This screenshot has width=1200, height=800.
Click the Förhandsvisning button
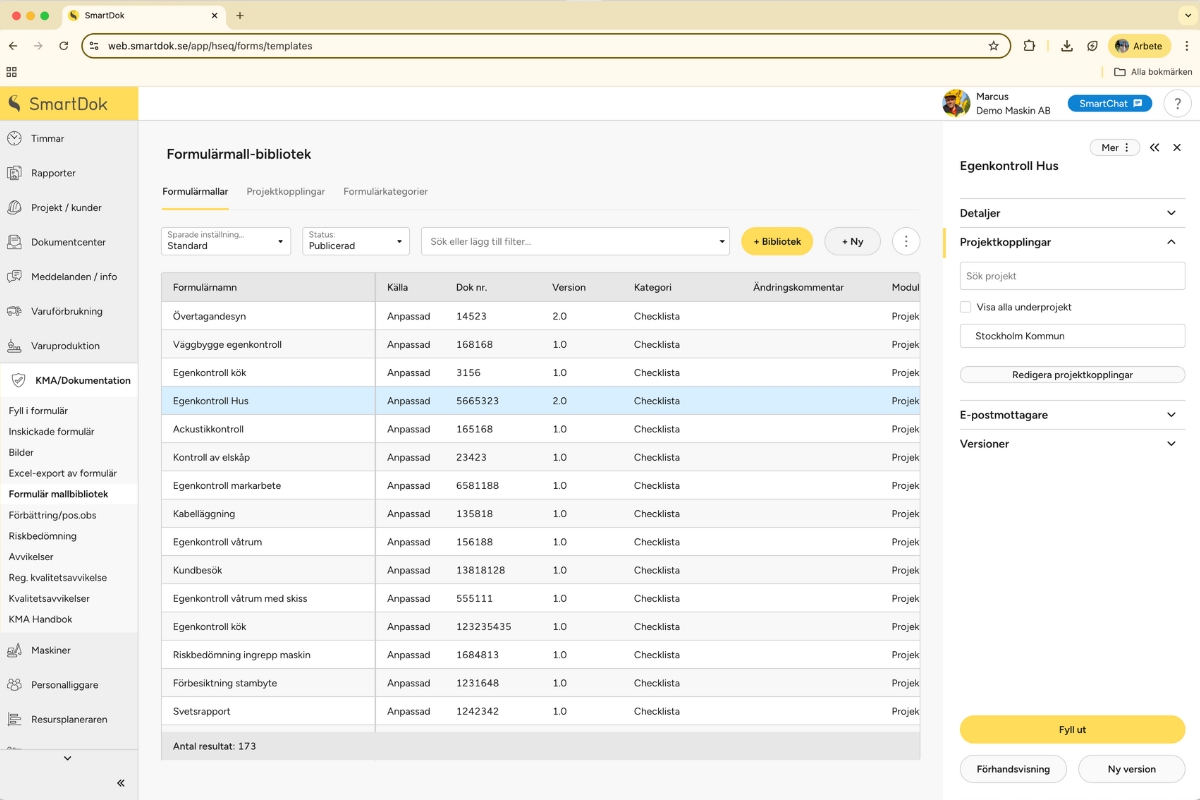[1014, 769]
